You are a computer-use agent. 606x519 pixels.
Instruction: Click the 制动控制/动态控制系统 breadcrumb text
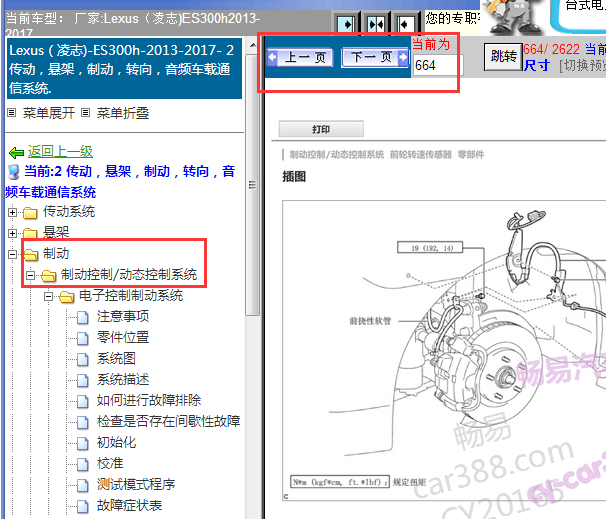click(337, 155)
